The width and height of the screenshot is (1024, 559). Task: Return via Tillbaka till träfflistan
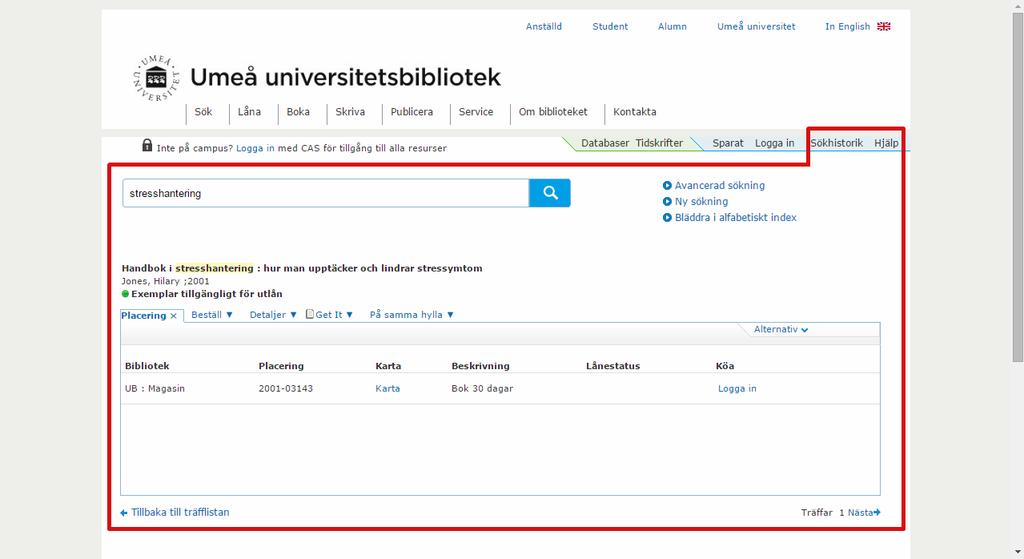point(180,513)
